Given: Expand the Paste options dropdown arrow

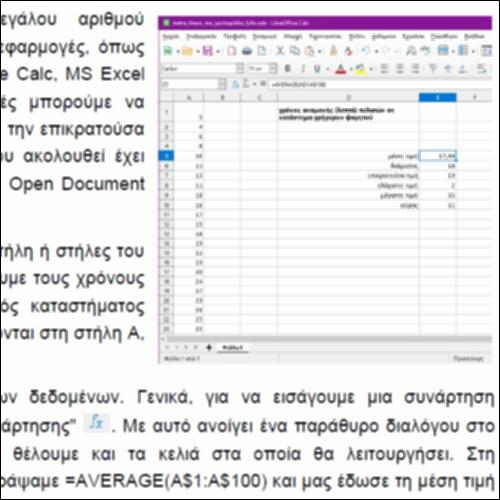Looking at the screenshot, I should (320, 52).
